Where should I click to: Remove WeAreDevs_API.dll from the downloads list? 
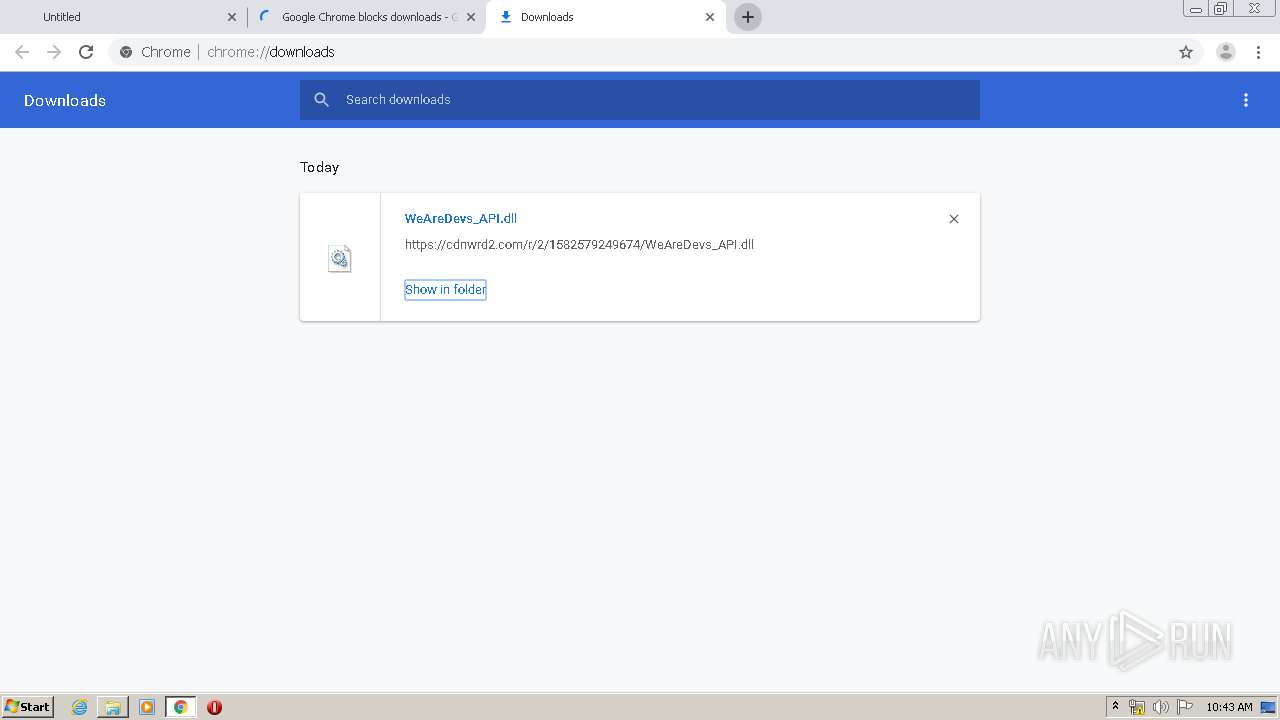(x=954, y=219)
